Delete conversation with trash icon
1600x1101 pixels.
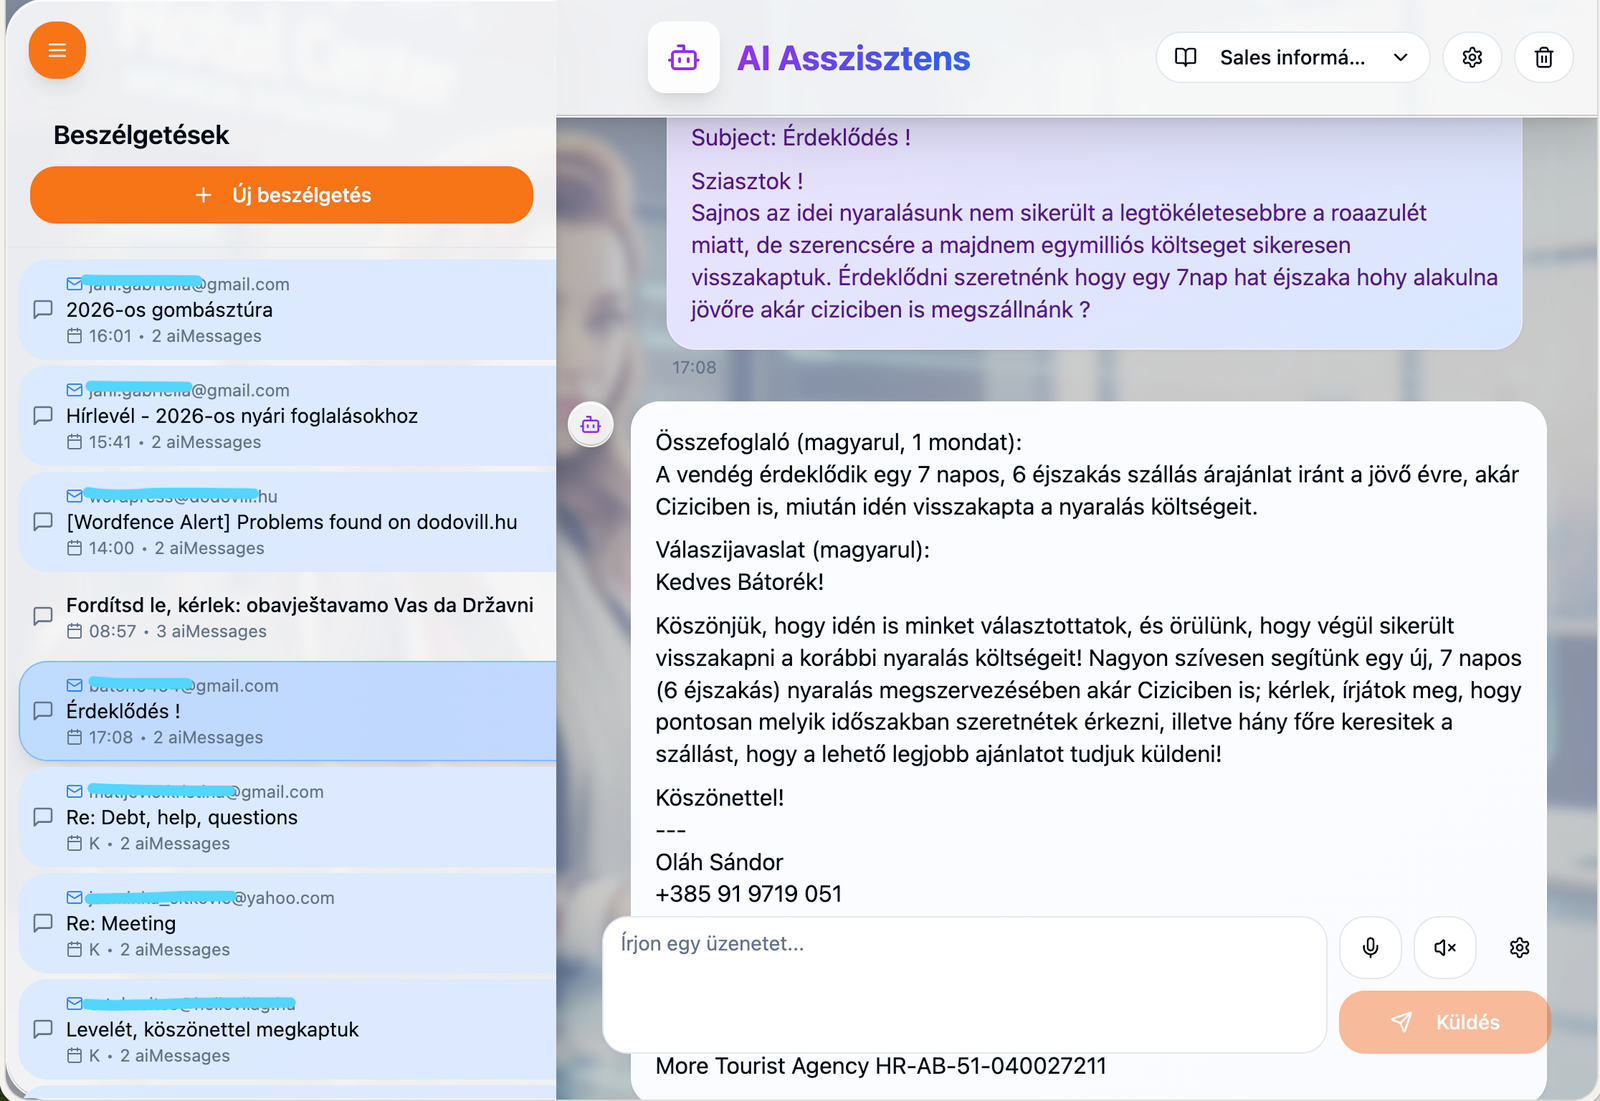(x=1544, y=58)
